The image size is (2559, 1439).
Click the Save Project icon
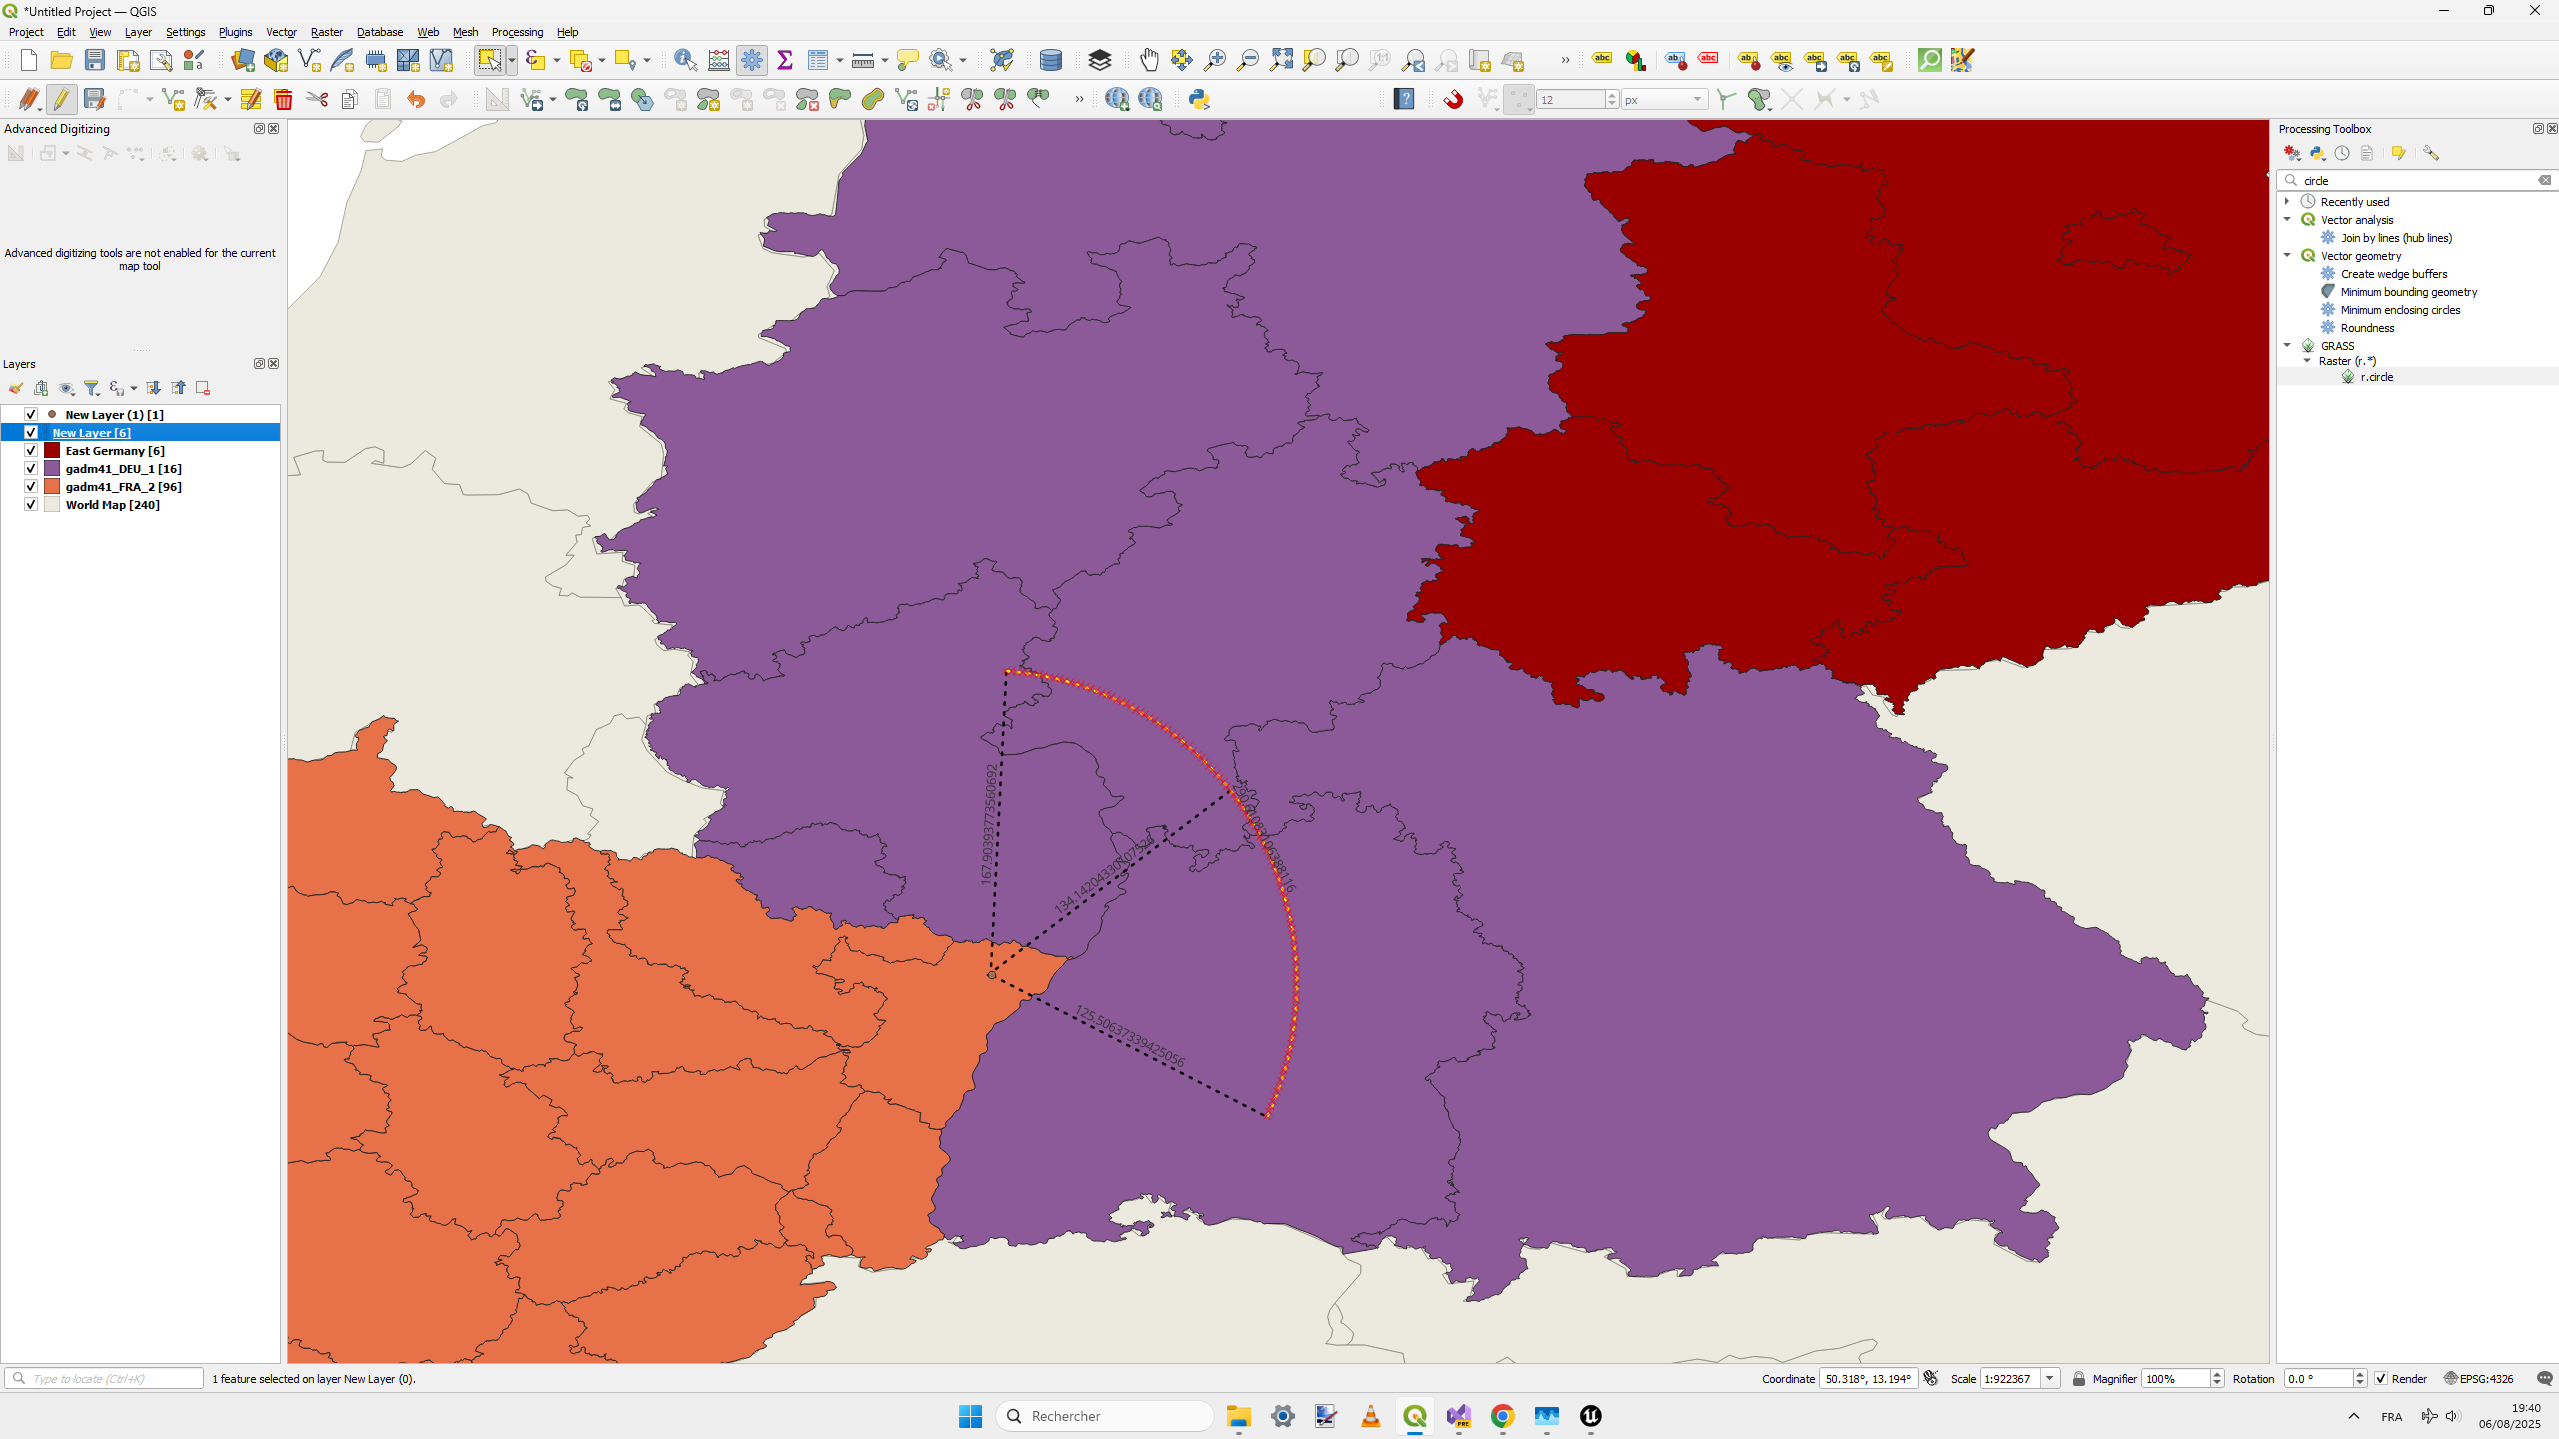(95, 60)
